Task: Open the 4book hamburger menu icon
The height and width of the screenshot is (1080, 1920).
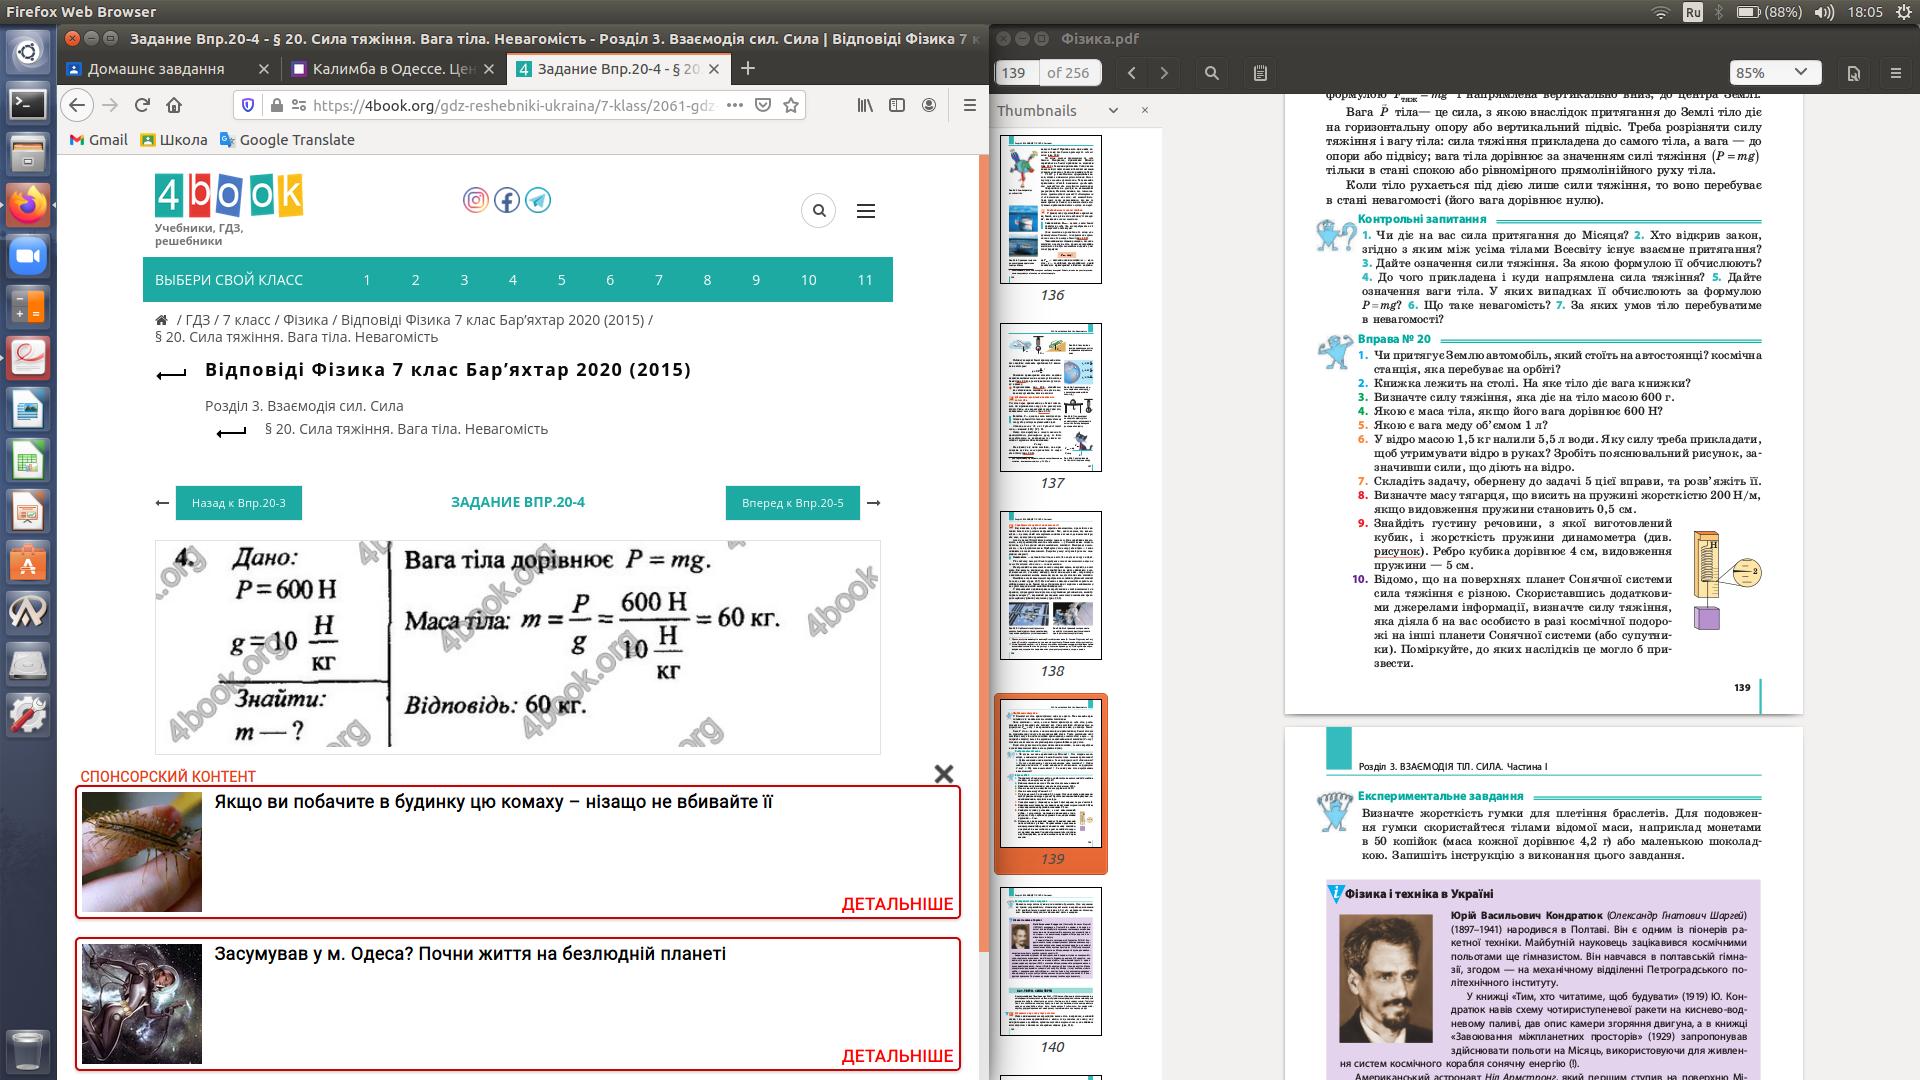Action: click(866, 211)
